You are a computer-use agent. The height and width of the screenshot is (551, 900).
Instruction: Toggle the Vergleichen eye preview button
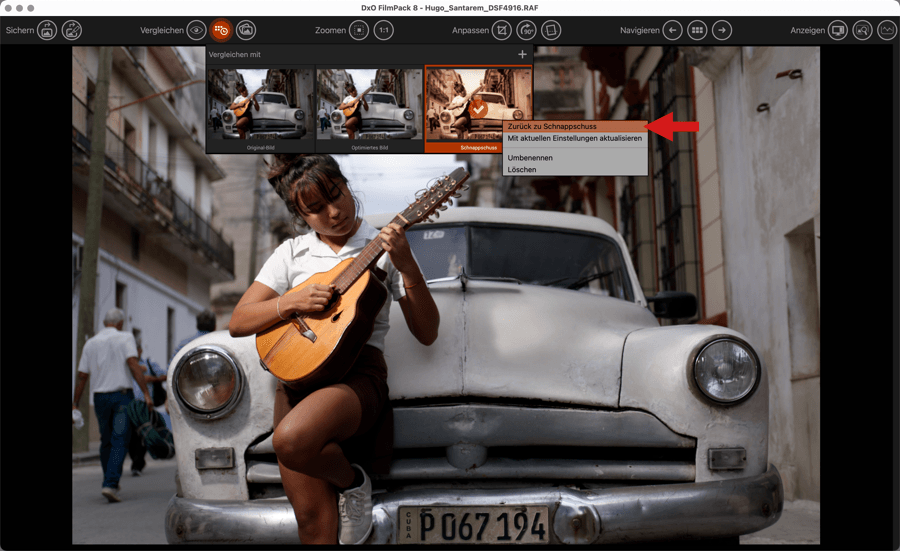click(196, 30)
